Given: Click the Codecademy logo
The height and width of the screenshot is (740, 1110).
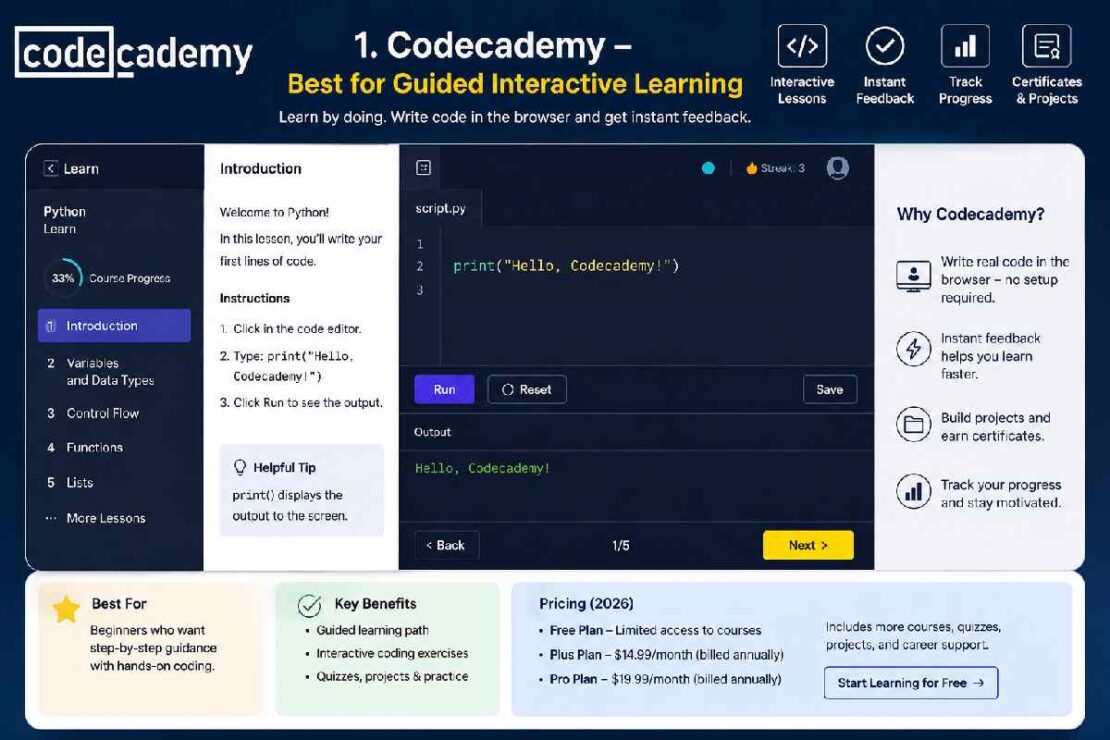Looking at the screenshot, I should point(134,52).
